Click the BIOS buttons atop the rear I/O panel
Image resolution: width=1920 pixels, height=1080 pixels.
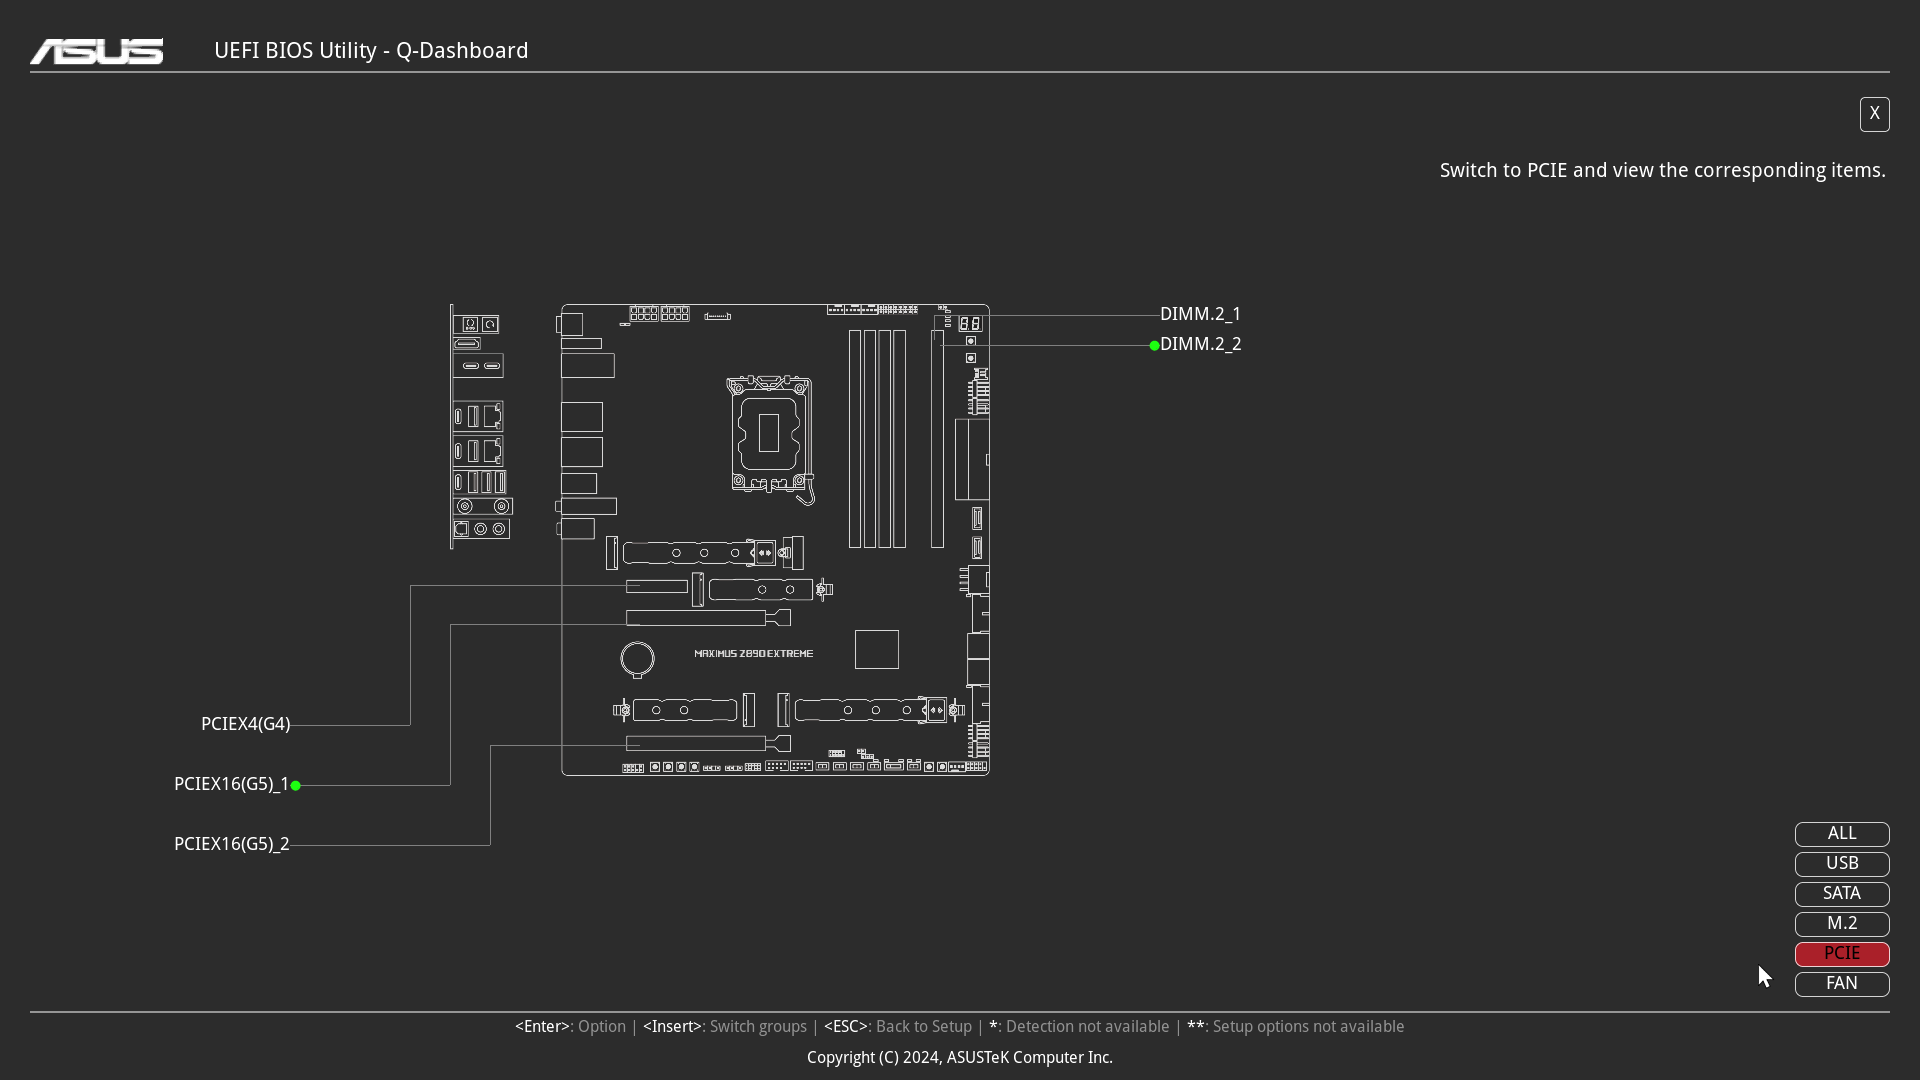pyautogui.click(x=476, y=325)
